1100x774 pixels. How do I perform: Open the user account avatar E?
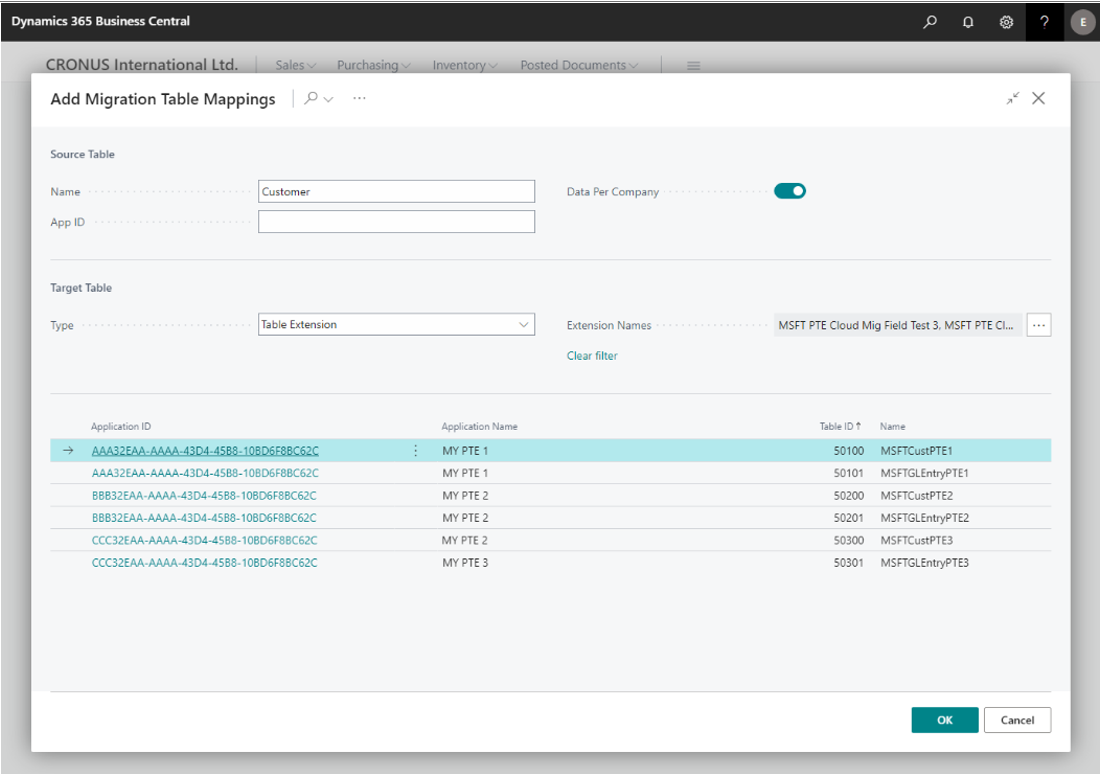pyautogui.click(x=1083, y=22)
